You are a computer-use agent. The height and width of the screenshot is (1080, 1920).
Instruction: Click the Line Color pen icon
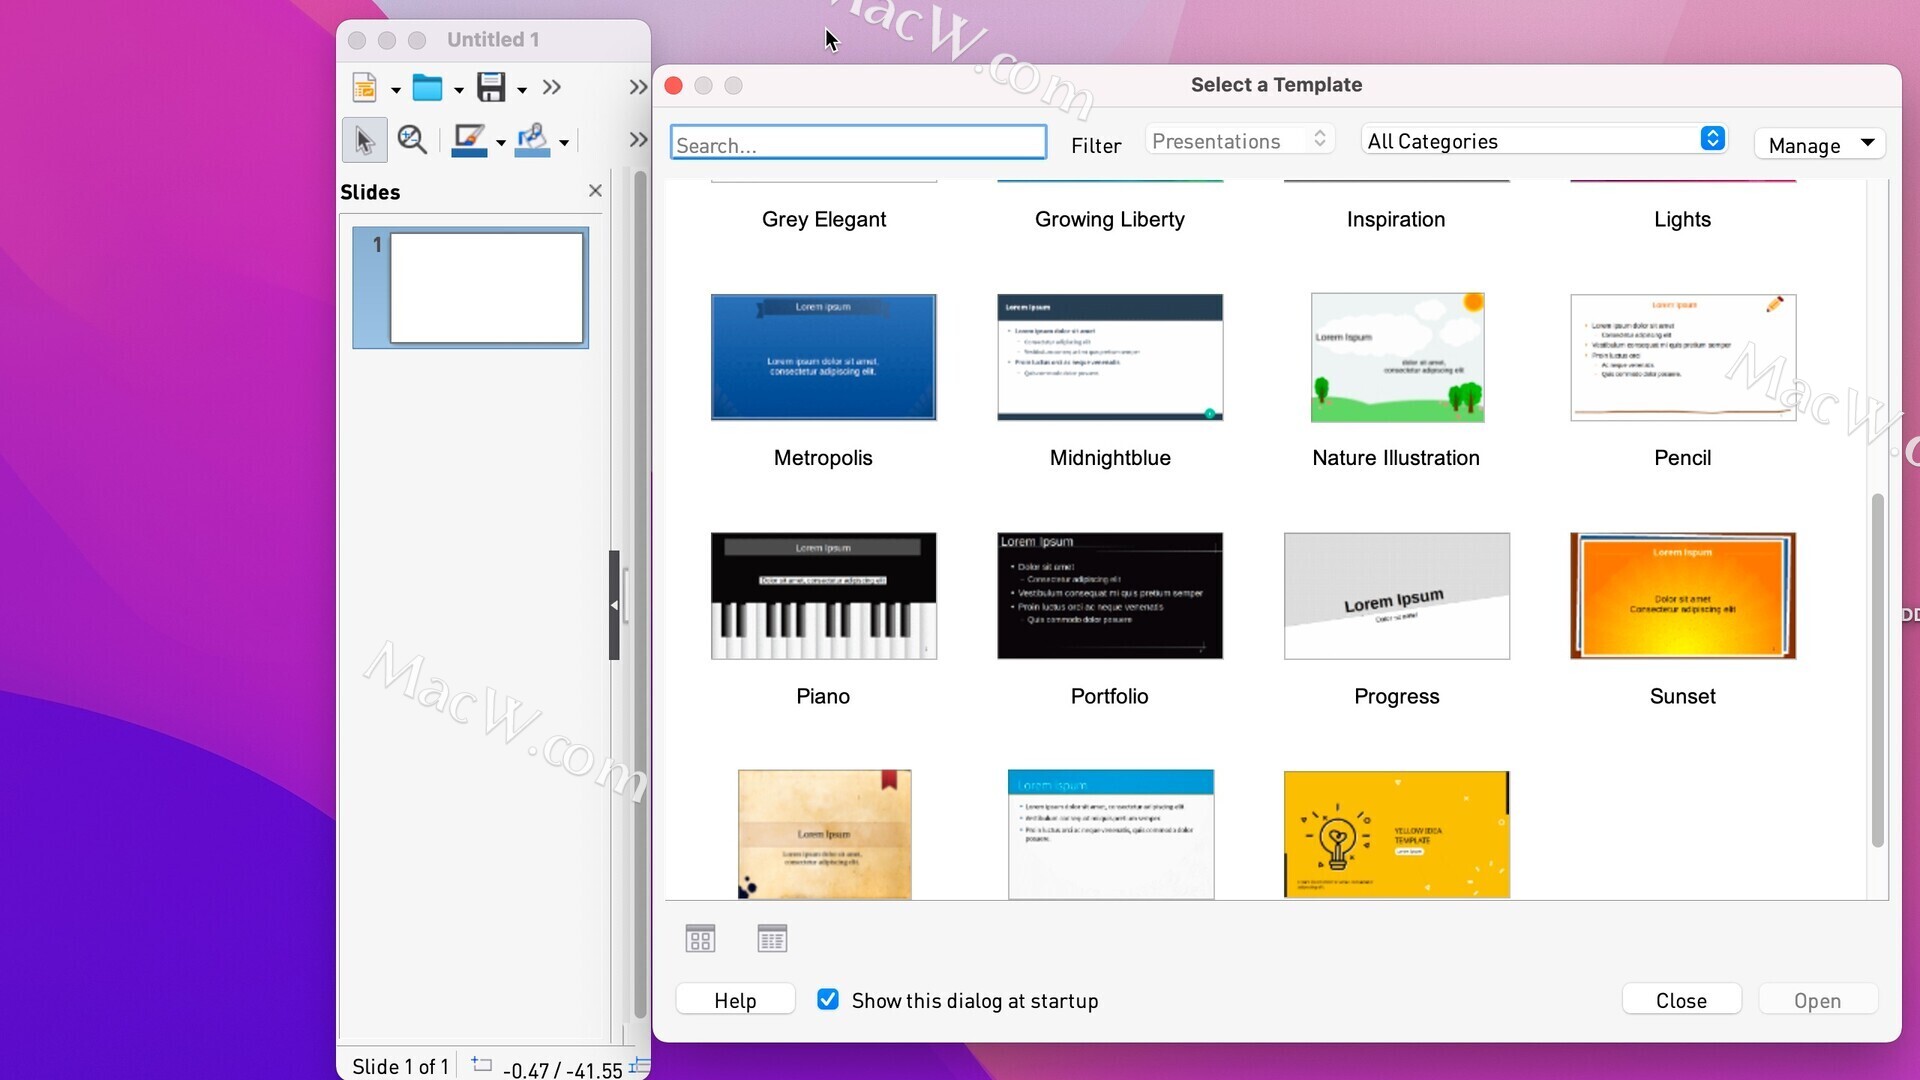[469, 140]
